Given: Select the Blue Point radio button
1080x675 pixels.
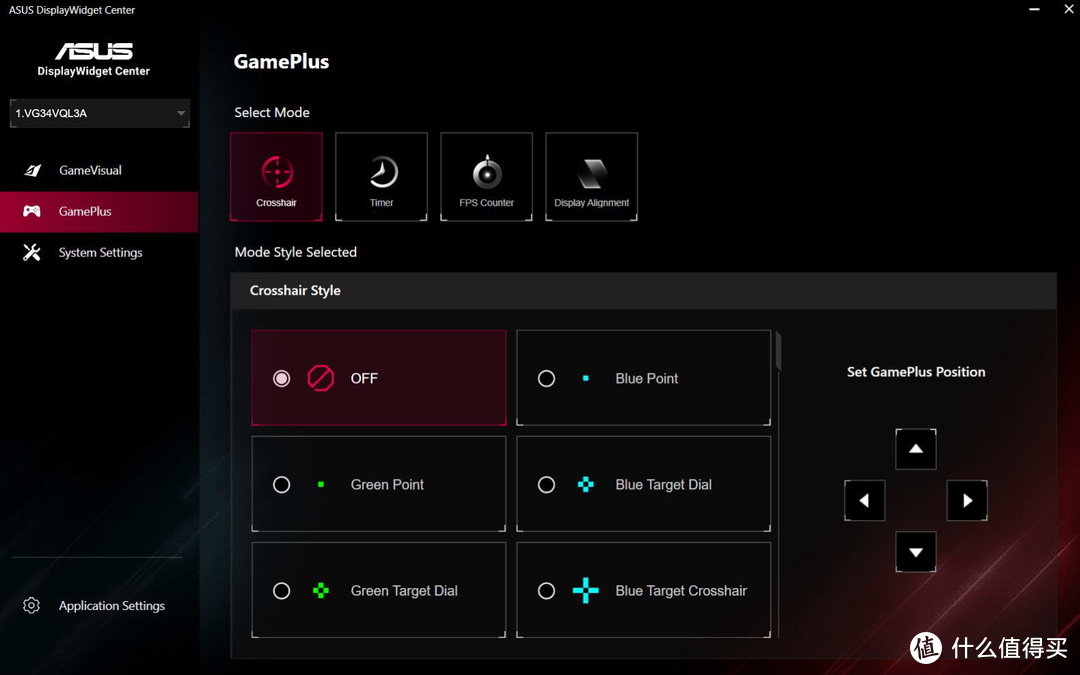Looking at the screenshot, I should coord(546,378).
